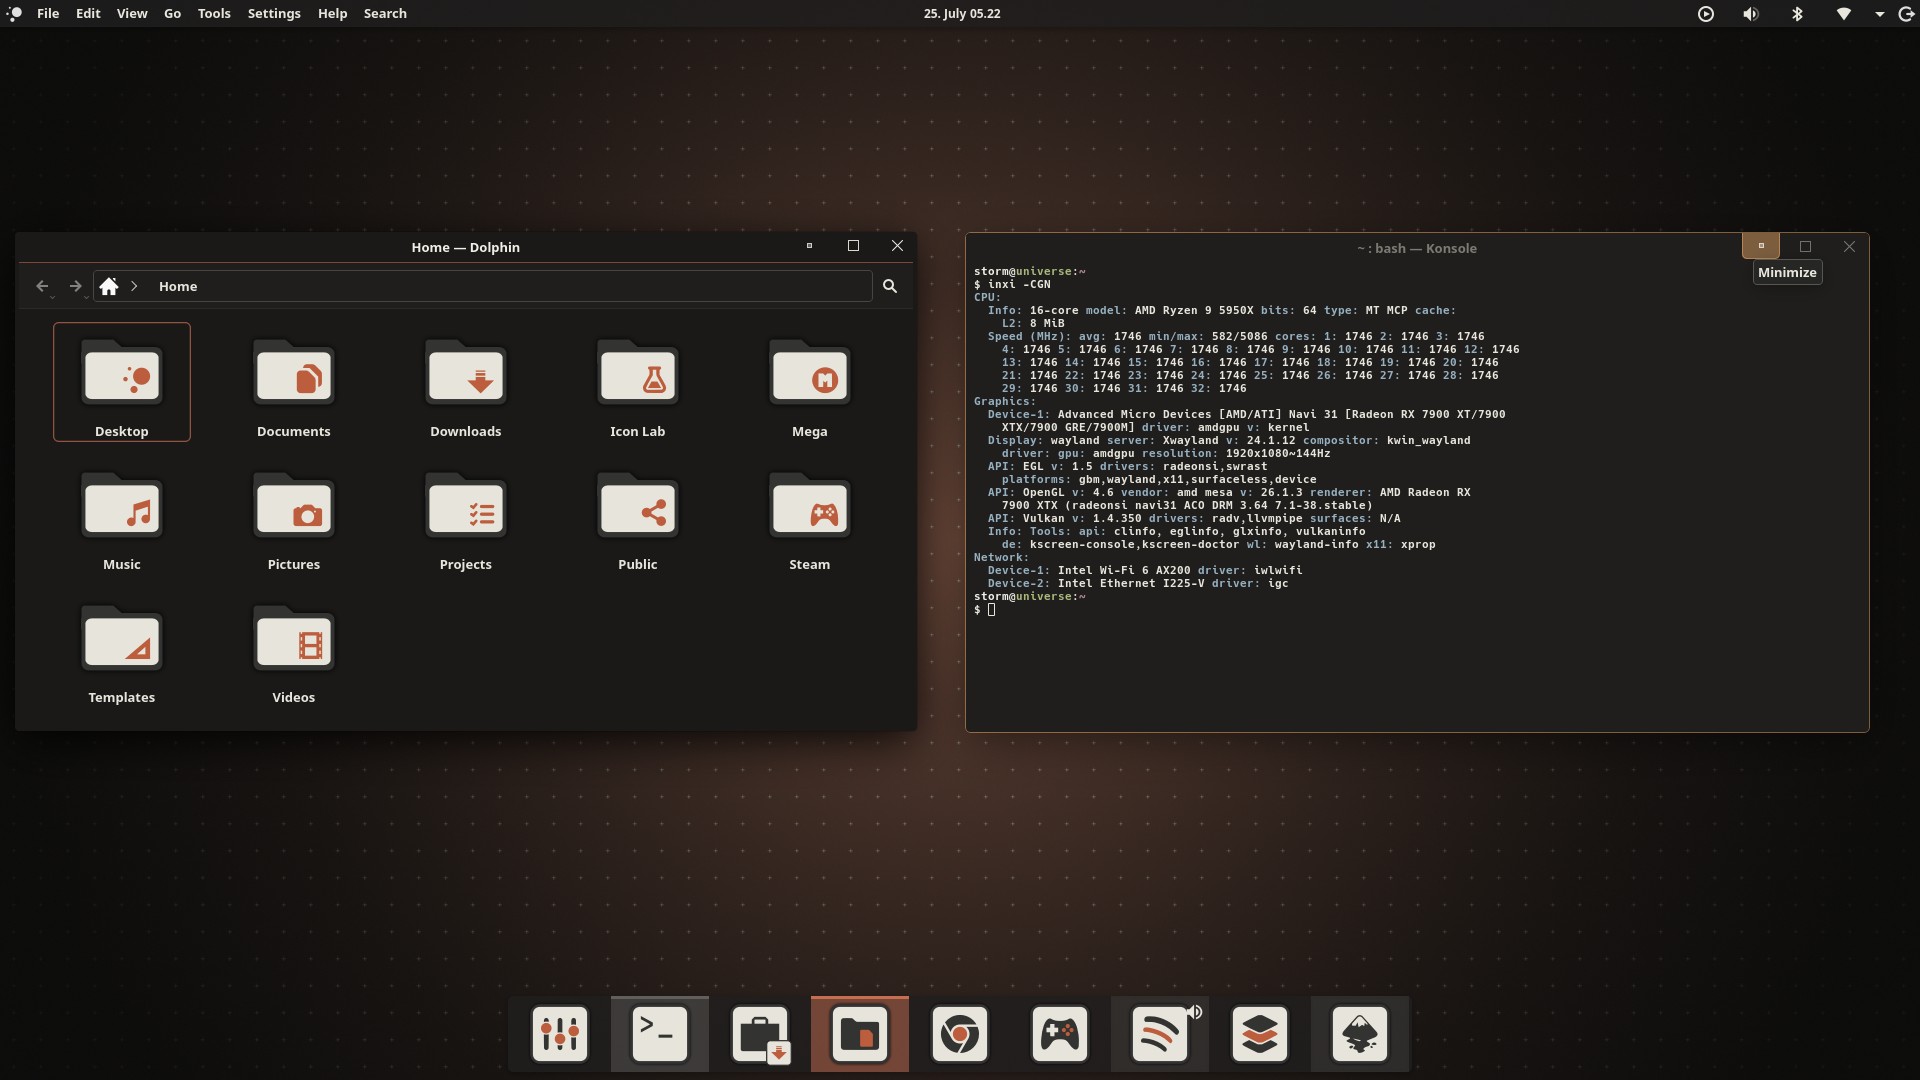Open the volume speaker tray icon
Screen dimensions: 1920x1080
1751,14
